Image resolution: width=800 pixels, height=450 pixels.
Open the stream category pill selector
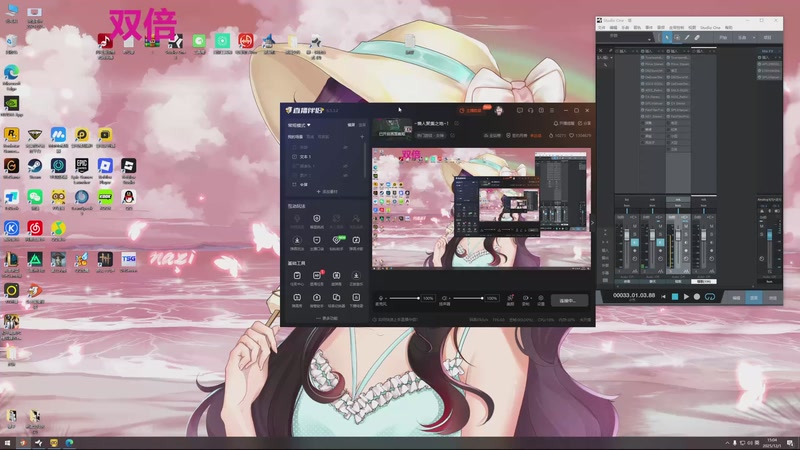pos(431,136)
